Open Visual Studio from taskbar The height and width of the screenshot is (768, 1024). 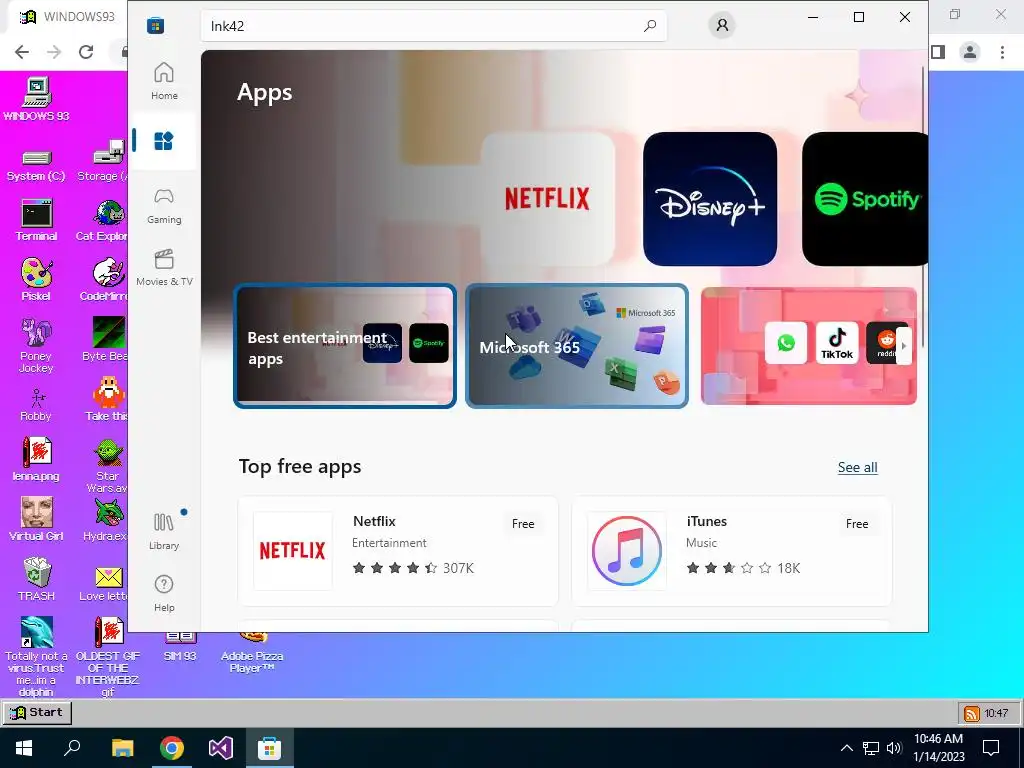[x=221, y=748]
